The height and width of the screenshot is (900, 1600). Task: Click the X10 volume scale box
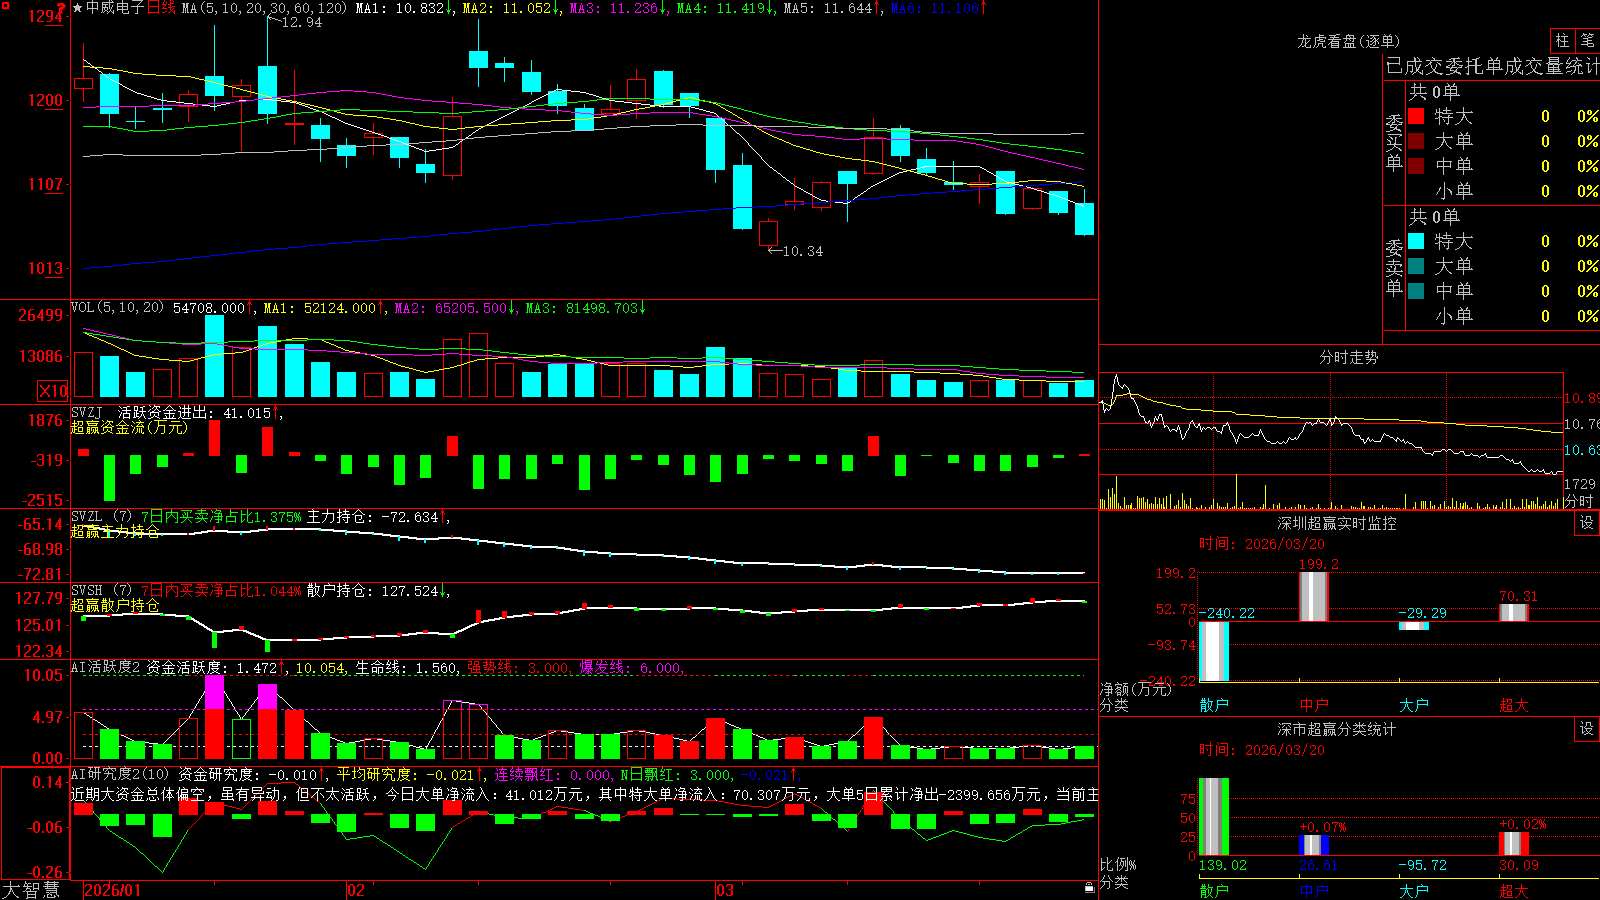[x=53, y=391]
